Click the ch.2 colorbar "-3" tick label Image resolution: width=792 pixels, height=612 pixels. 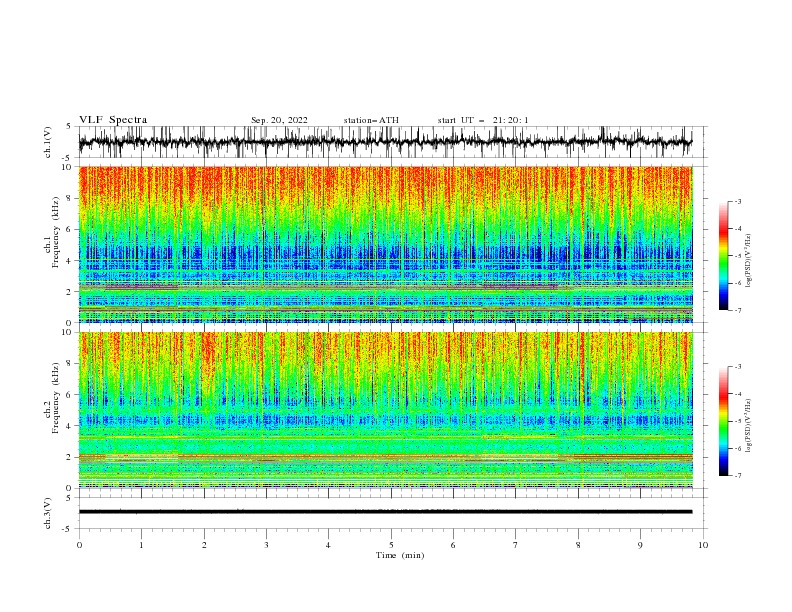[737, 367]
